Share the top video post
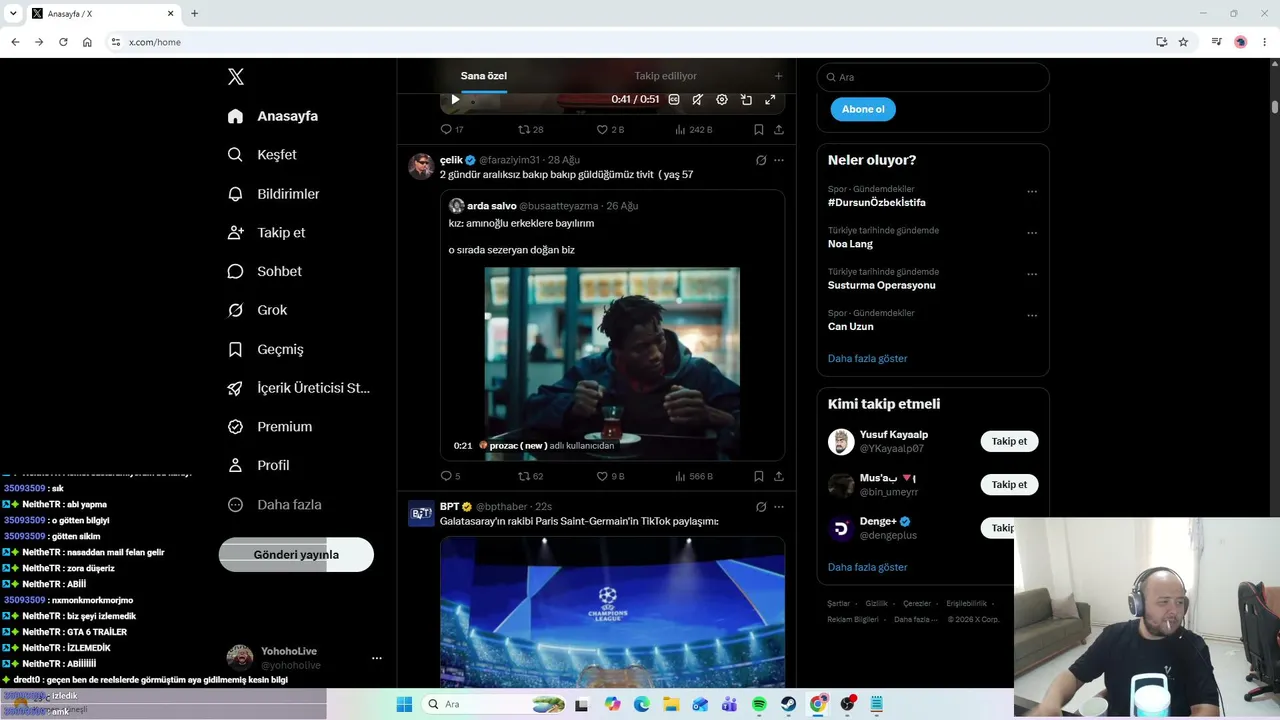Image resolution: width=1280 pixels, height=720 pixels. tap(779, 130)
